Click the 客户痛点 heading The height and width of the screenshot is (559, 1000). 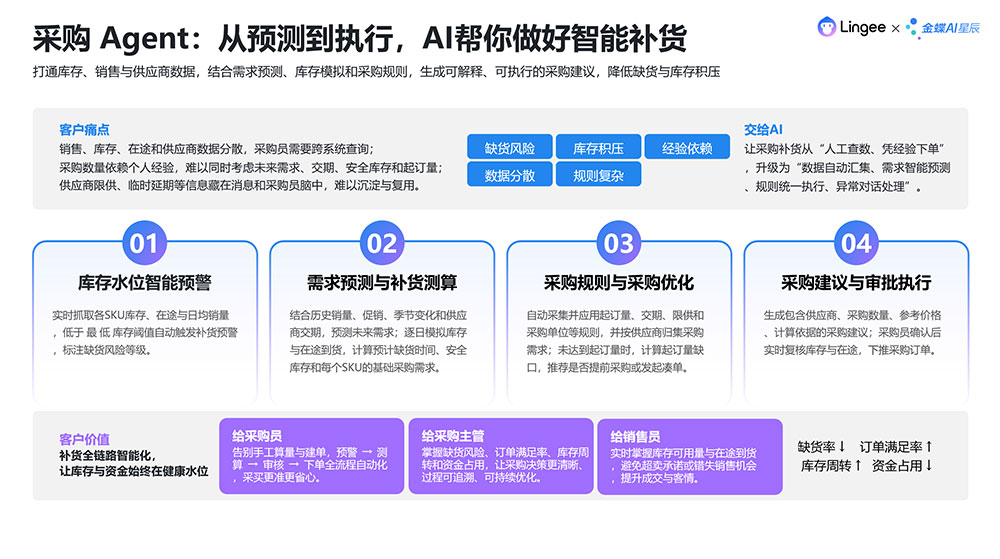pos(84,130)
